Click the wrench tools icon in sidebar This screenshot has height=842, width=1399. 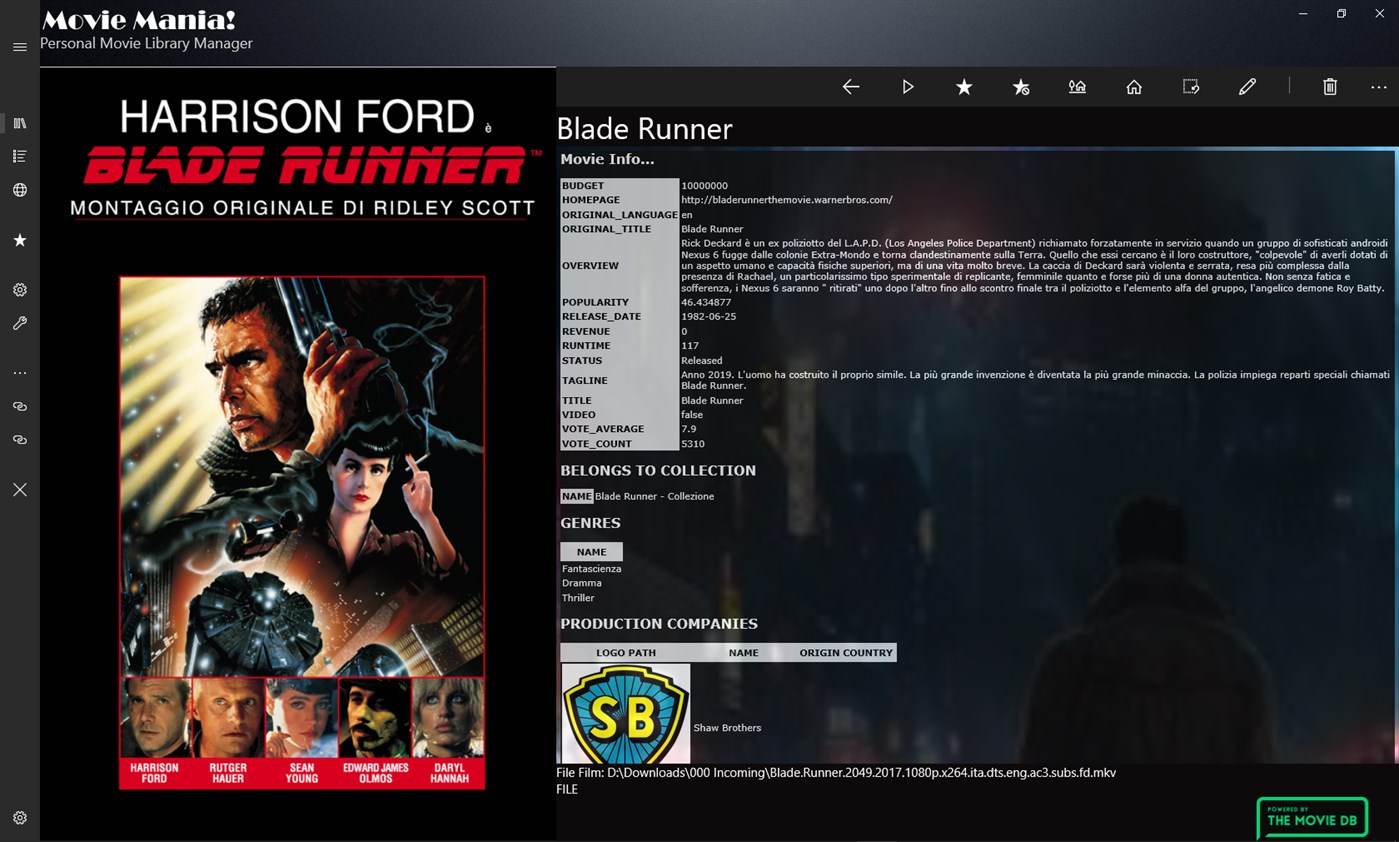(x=19, y=323)
